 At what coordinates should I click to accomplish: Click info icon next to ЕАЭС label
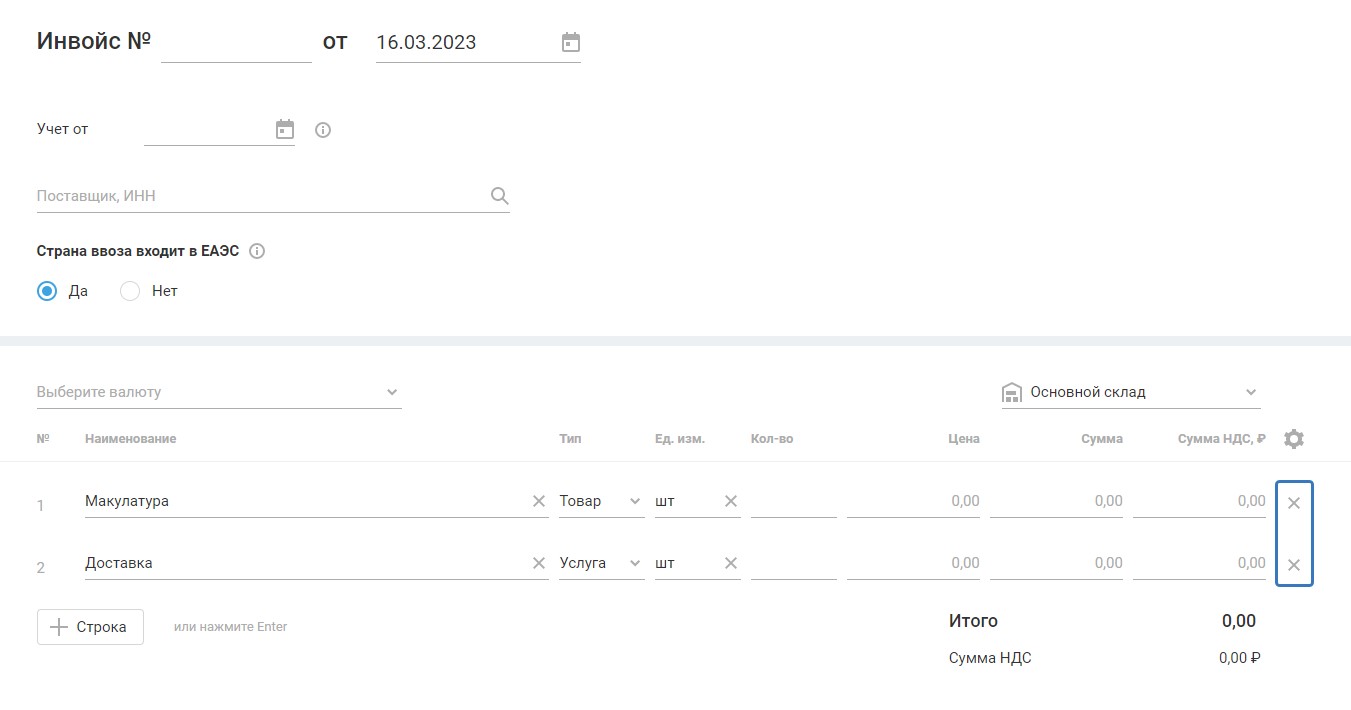coord(257,251)
